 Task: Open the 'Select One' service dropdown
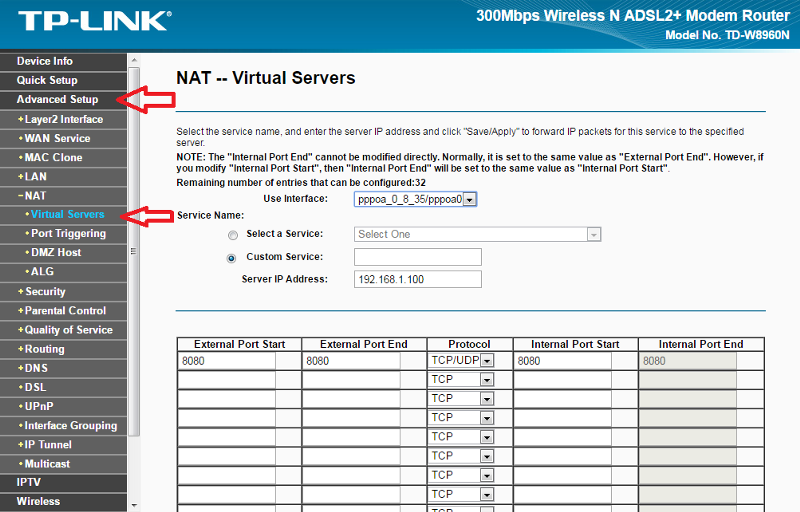[478, 234]
